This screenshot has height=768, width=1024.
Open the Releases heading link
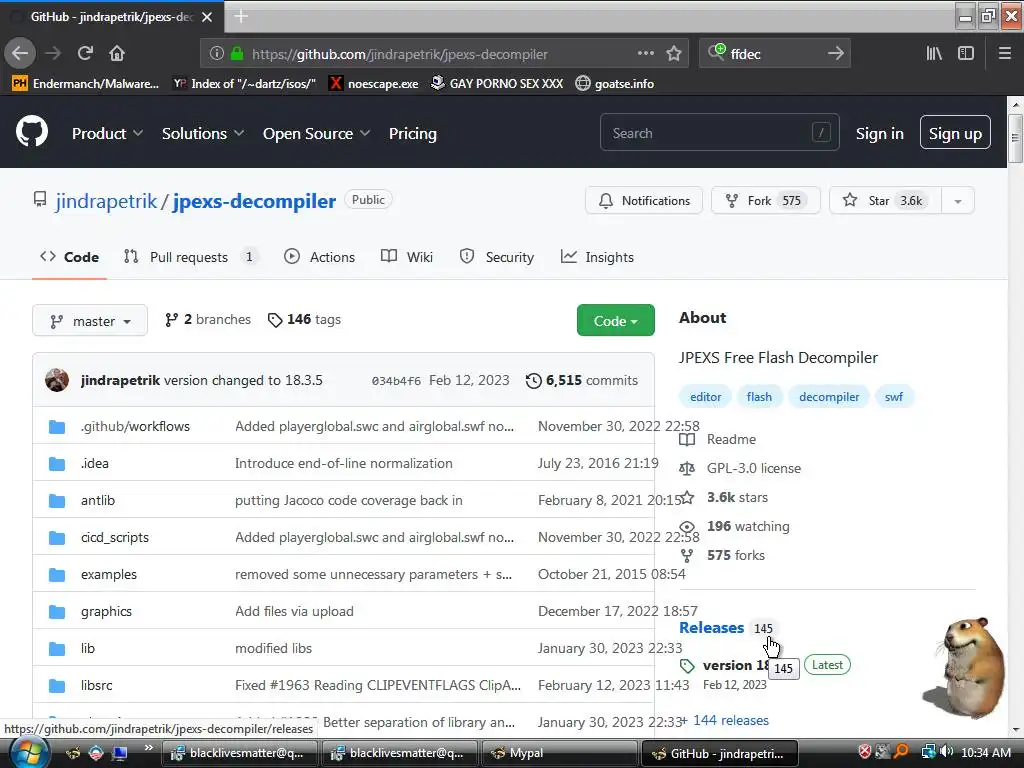click(x=711, y=628)
